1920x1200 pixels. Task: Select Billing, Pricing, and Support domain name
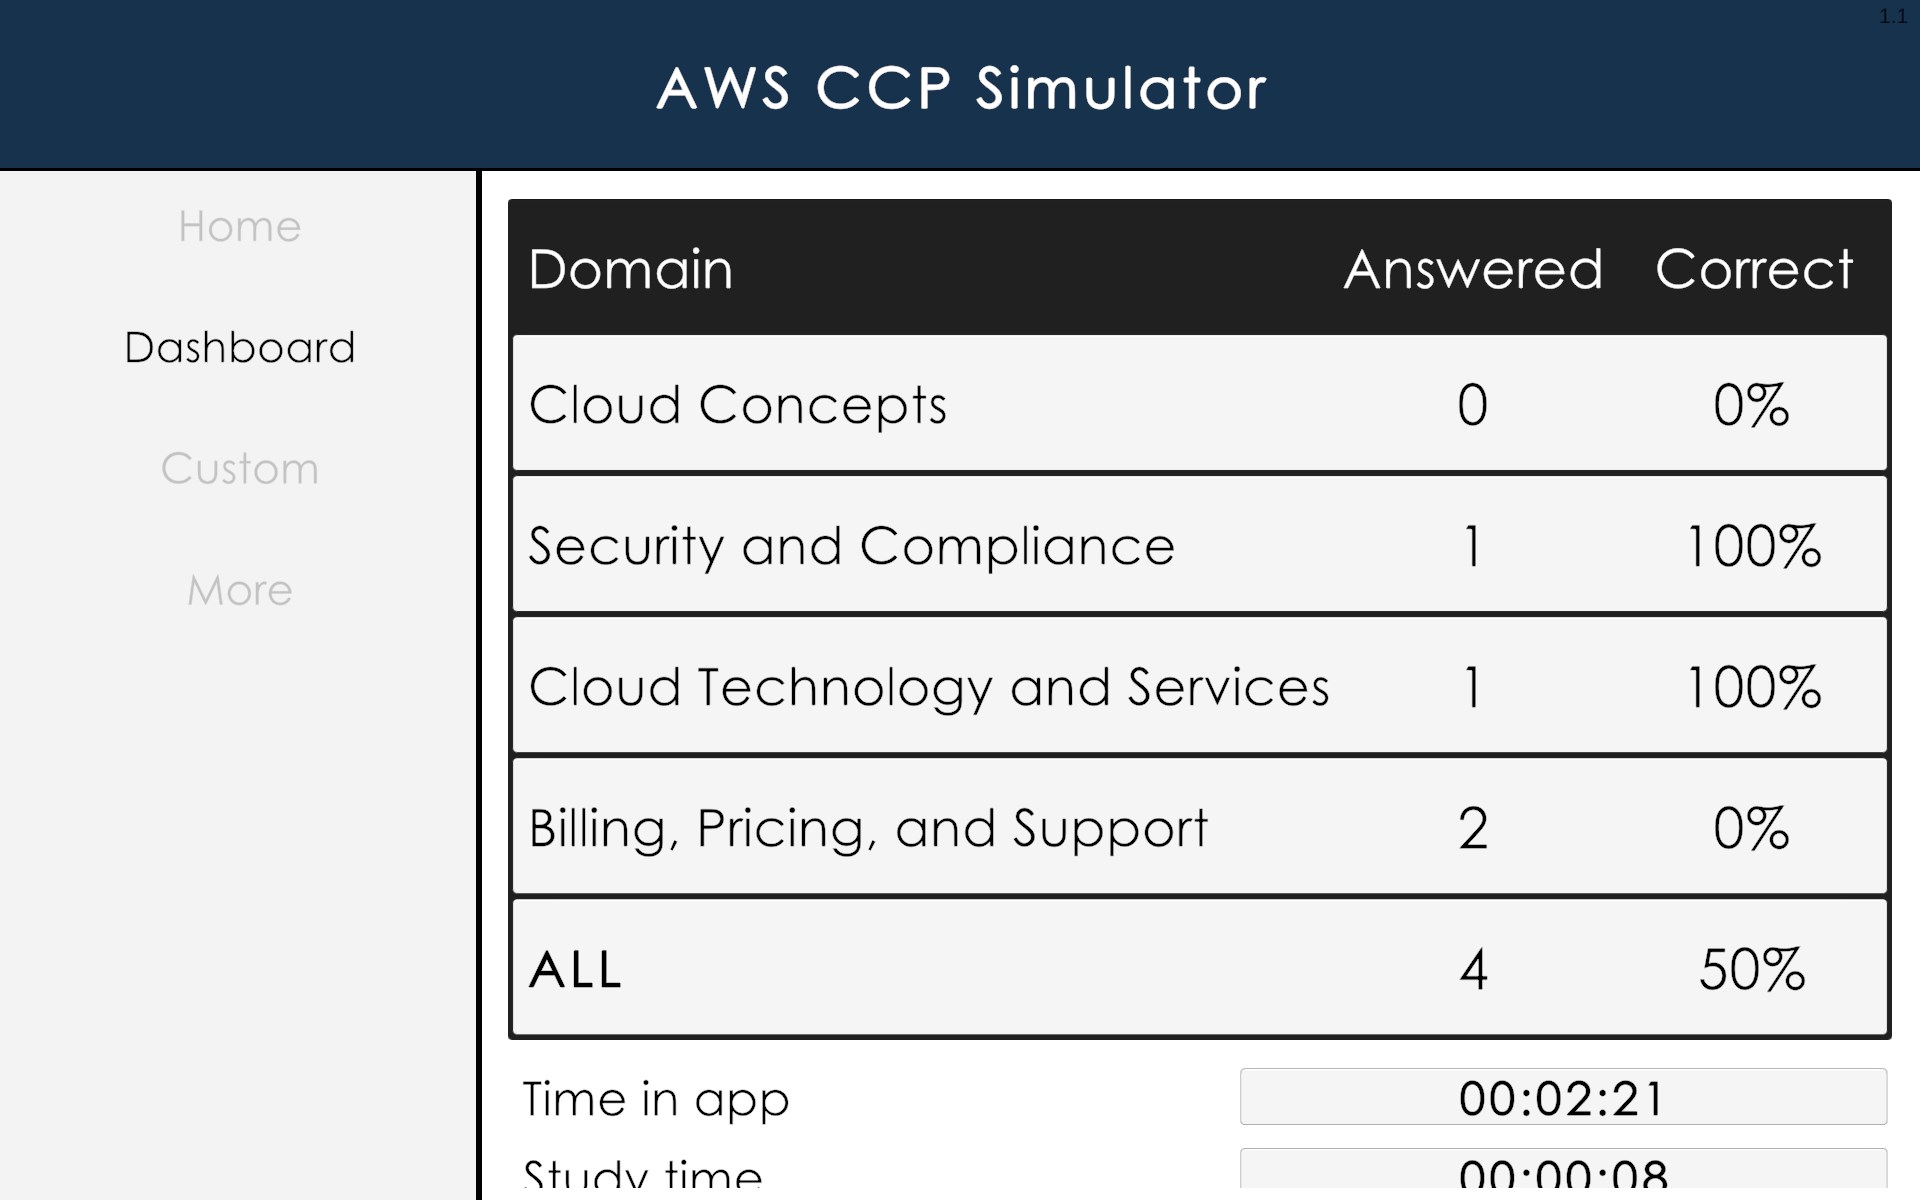tap(868, 828)
